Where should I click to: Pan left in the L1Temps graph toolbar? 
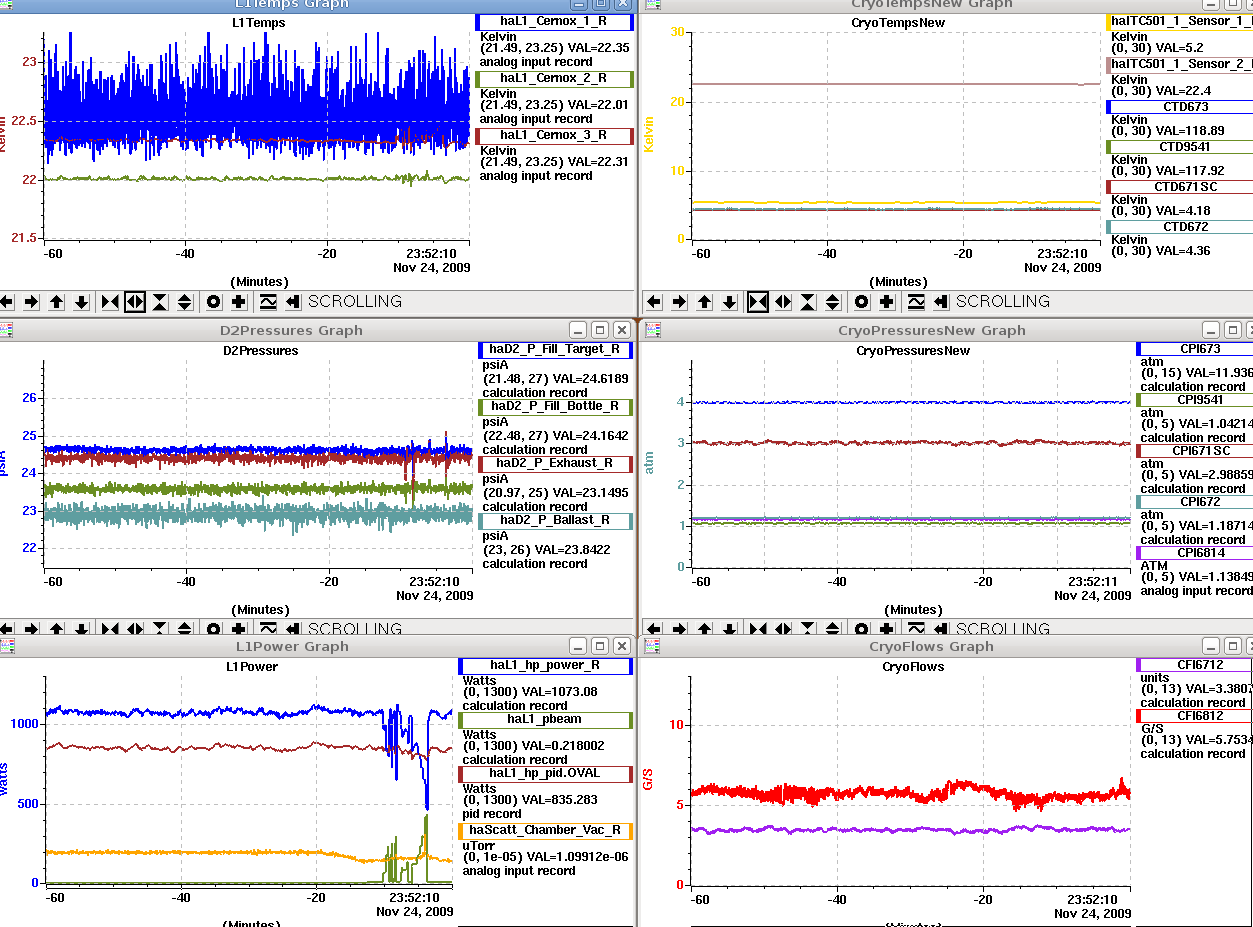(x=7, y=301)
